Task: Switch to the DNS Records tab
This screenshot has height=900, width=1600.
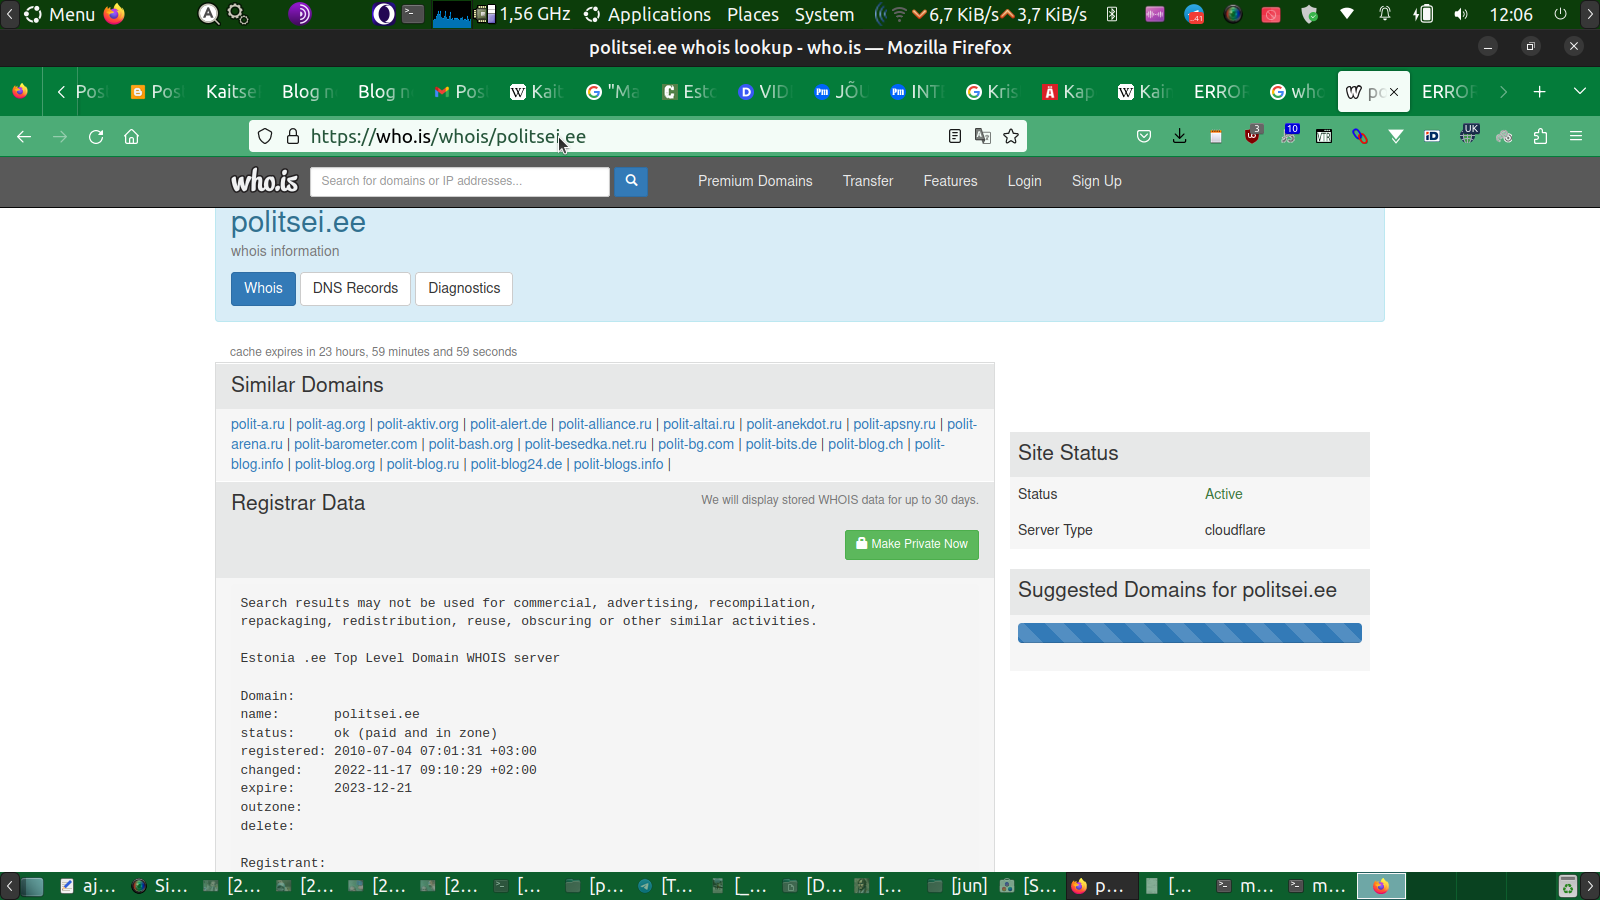Action: [355, 288]
